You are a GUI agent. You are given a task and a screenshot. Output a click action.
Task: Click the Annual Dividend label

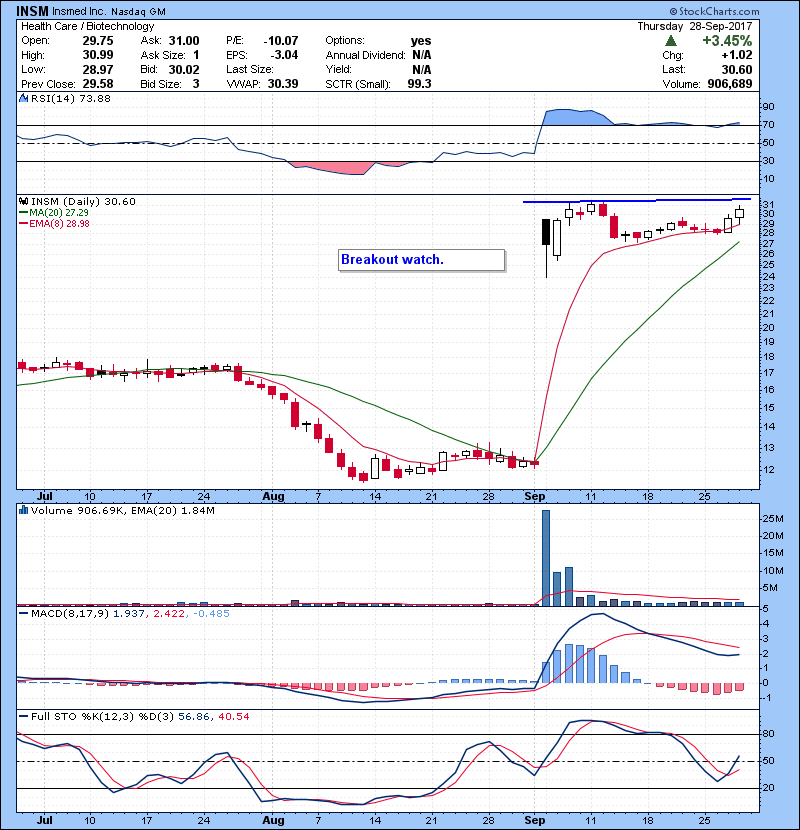point(365,55)
